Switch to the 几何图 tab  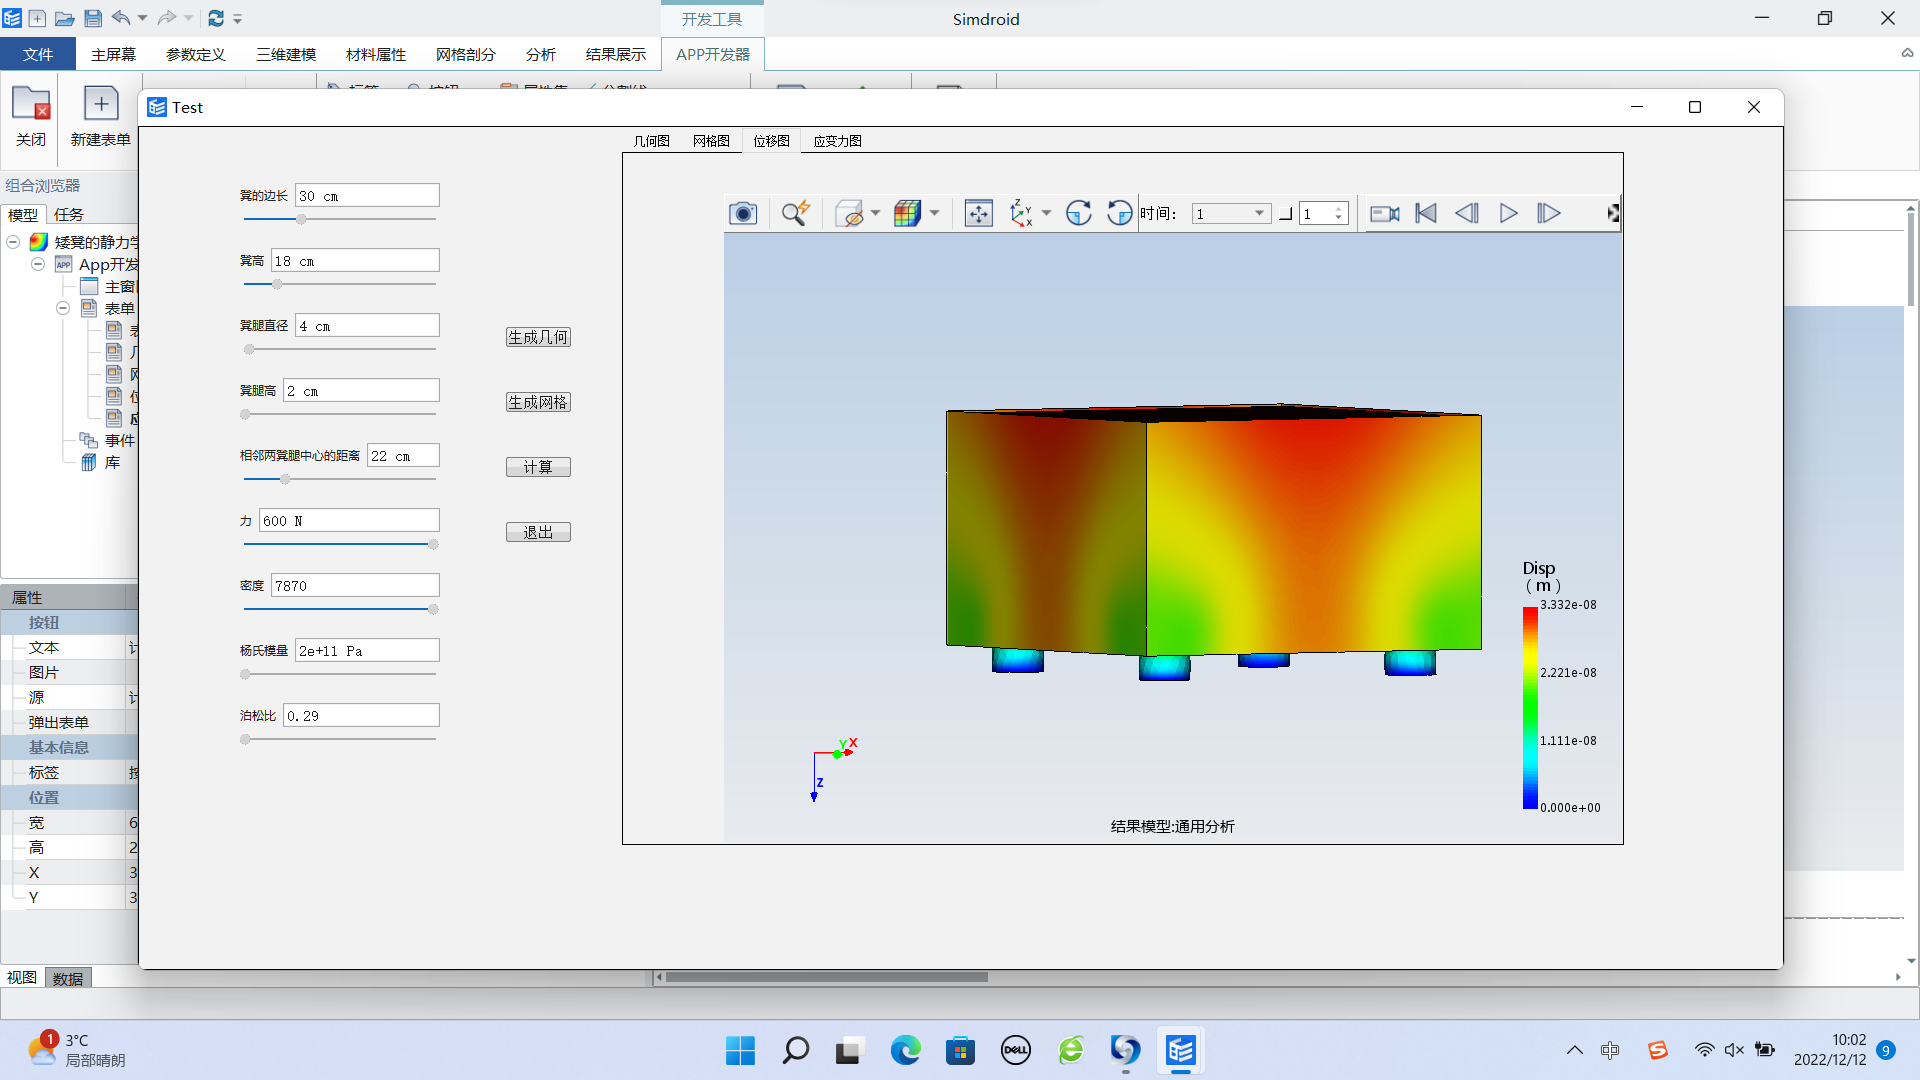651,141
